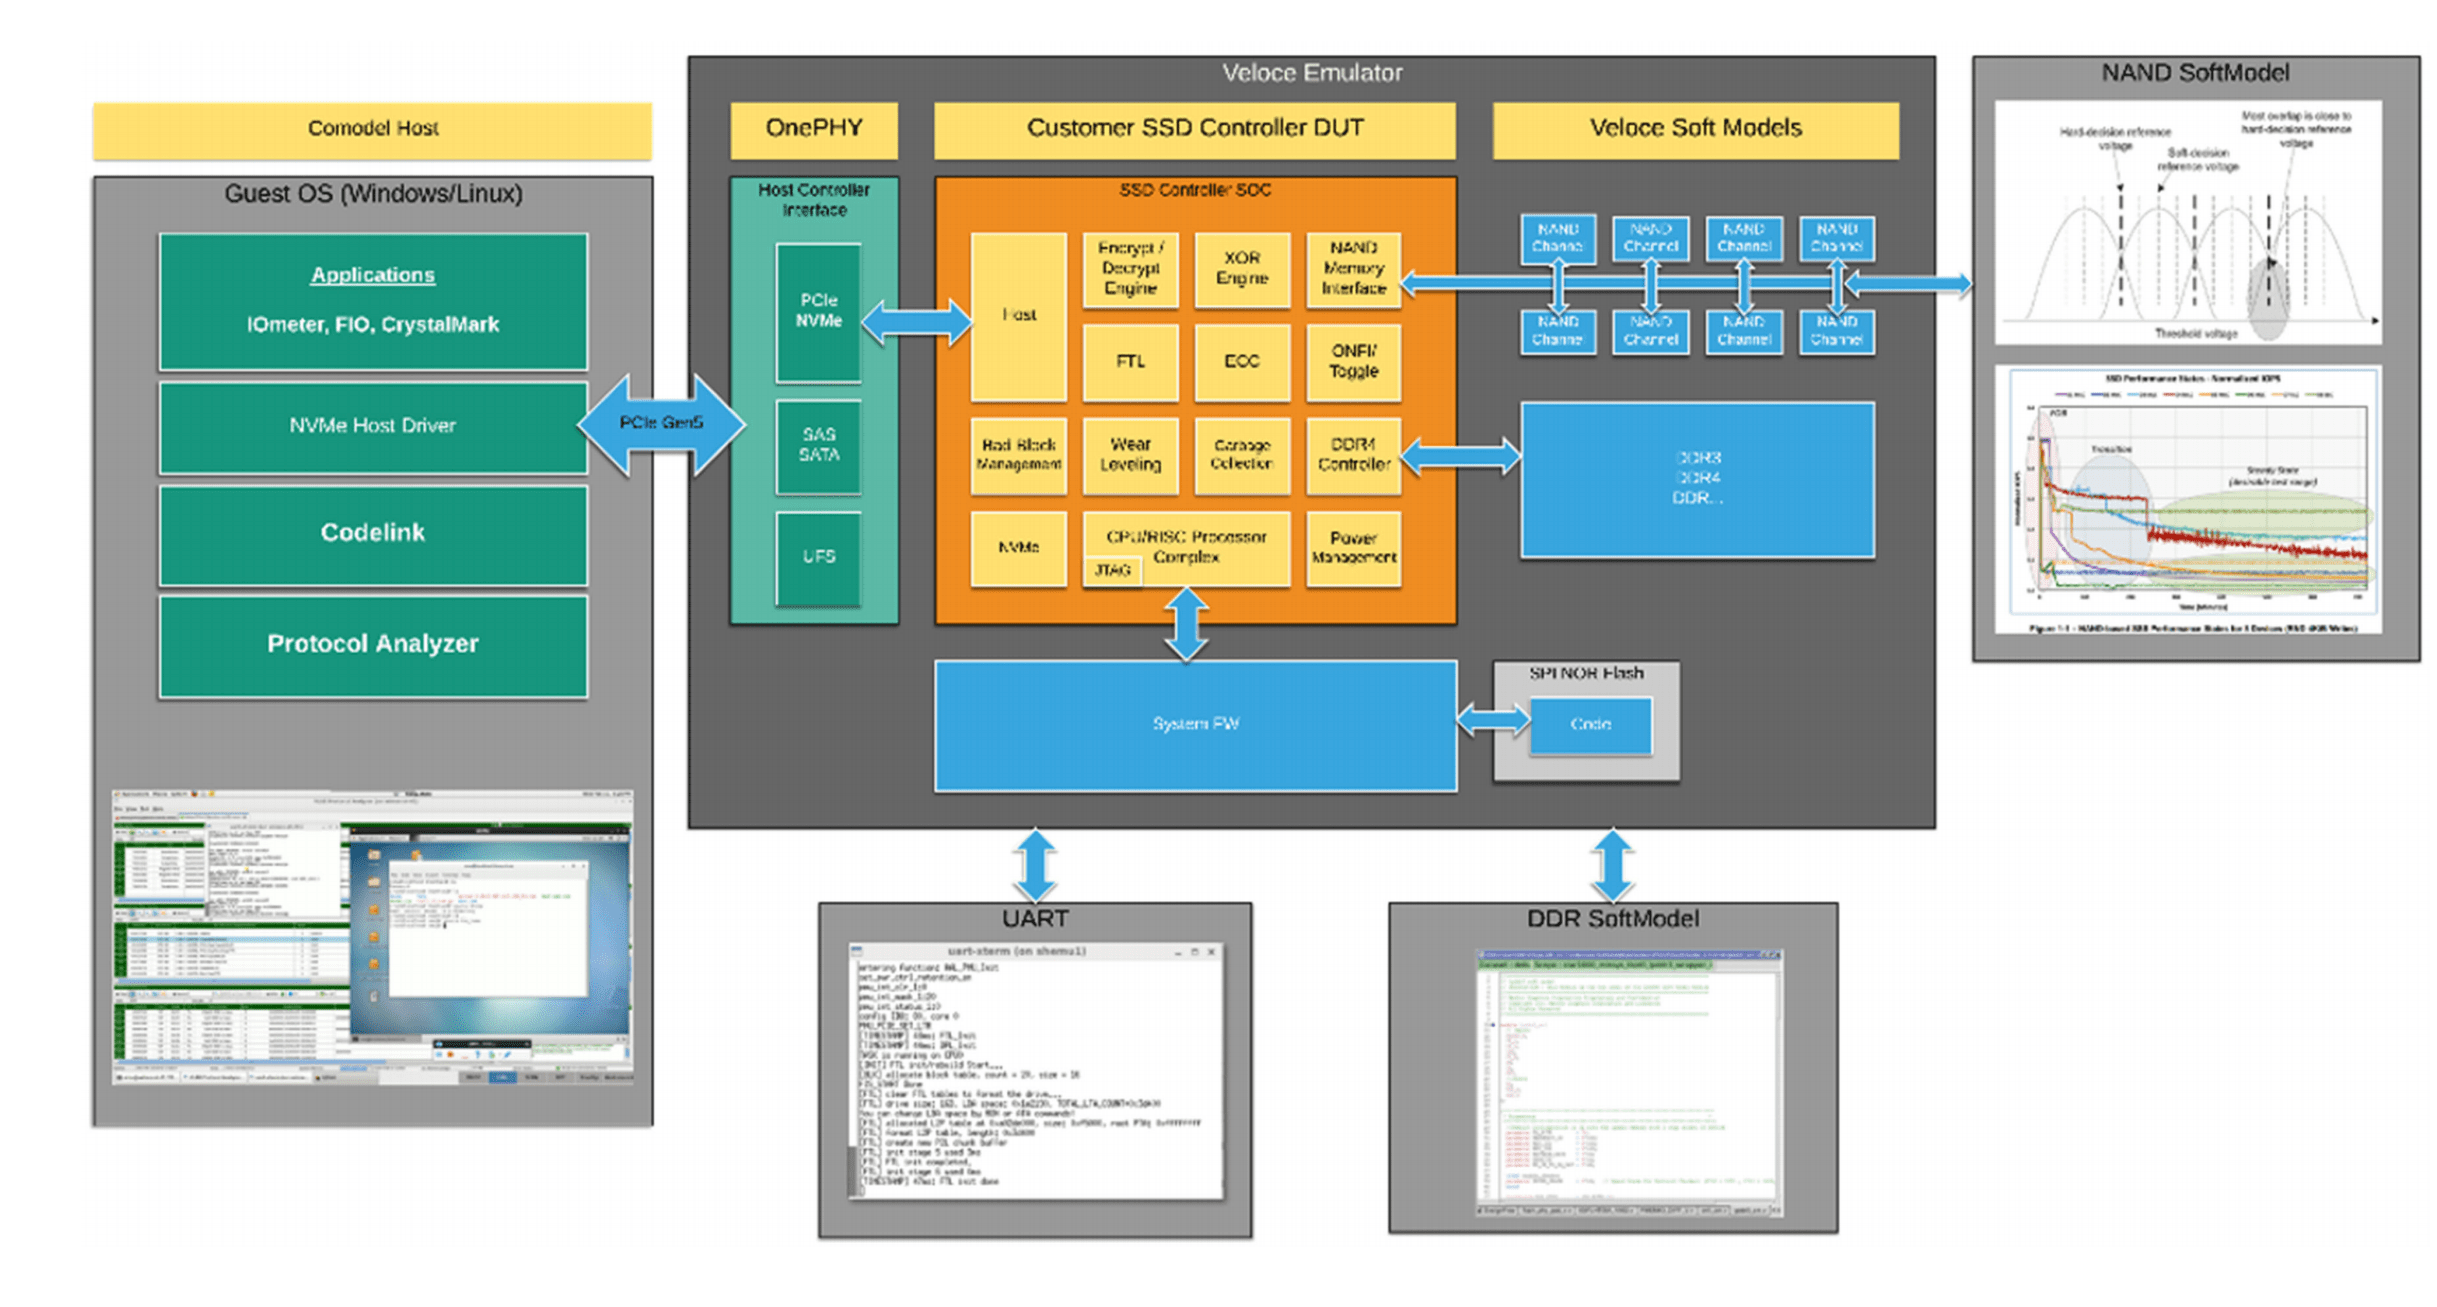Click the DDR SoftModel panel title
This screenshot has height=1307, width=2437.
1612,919
